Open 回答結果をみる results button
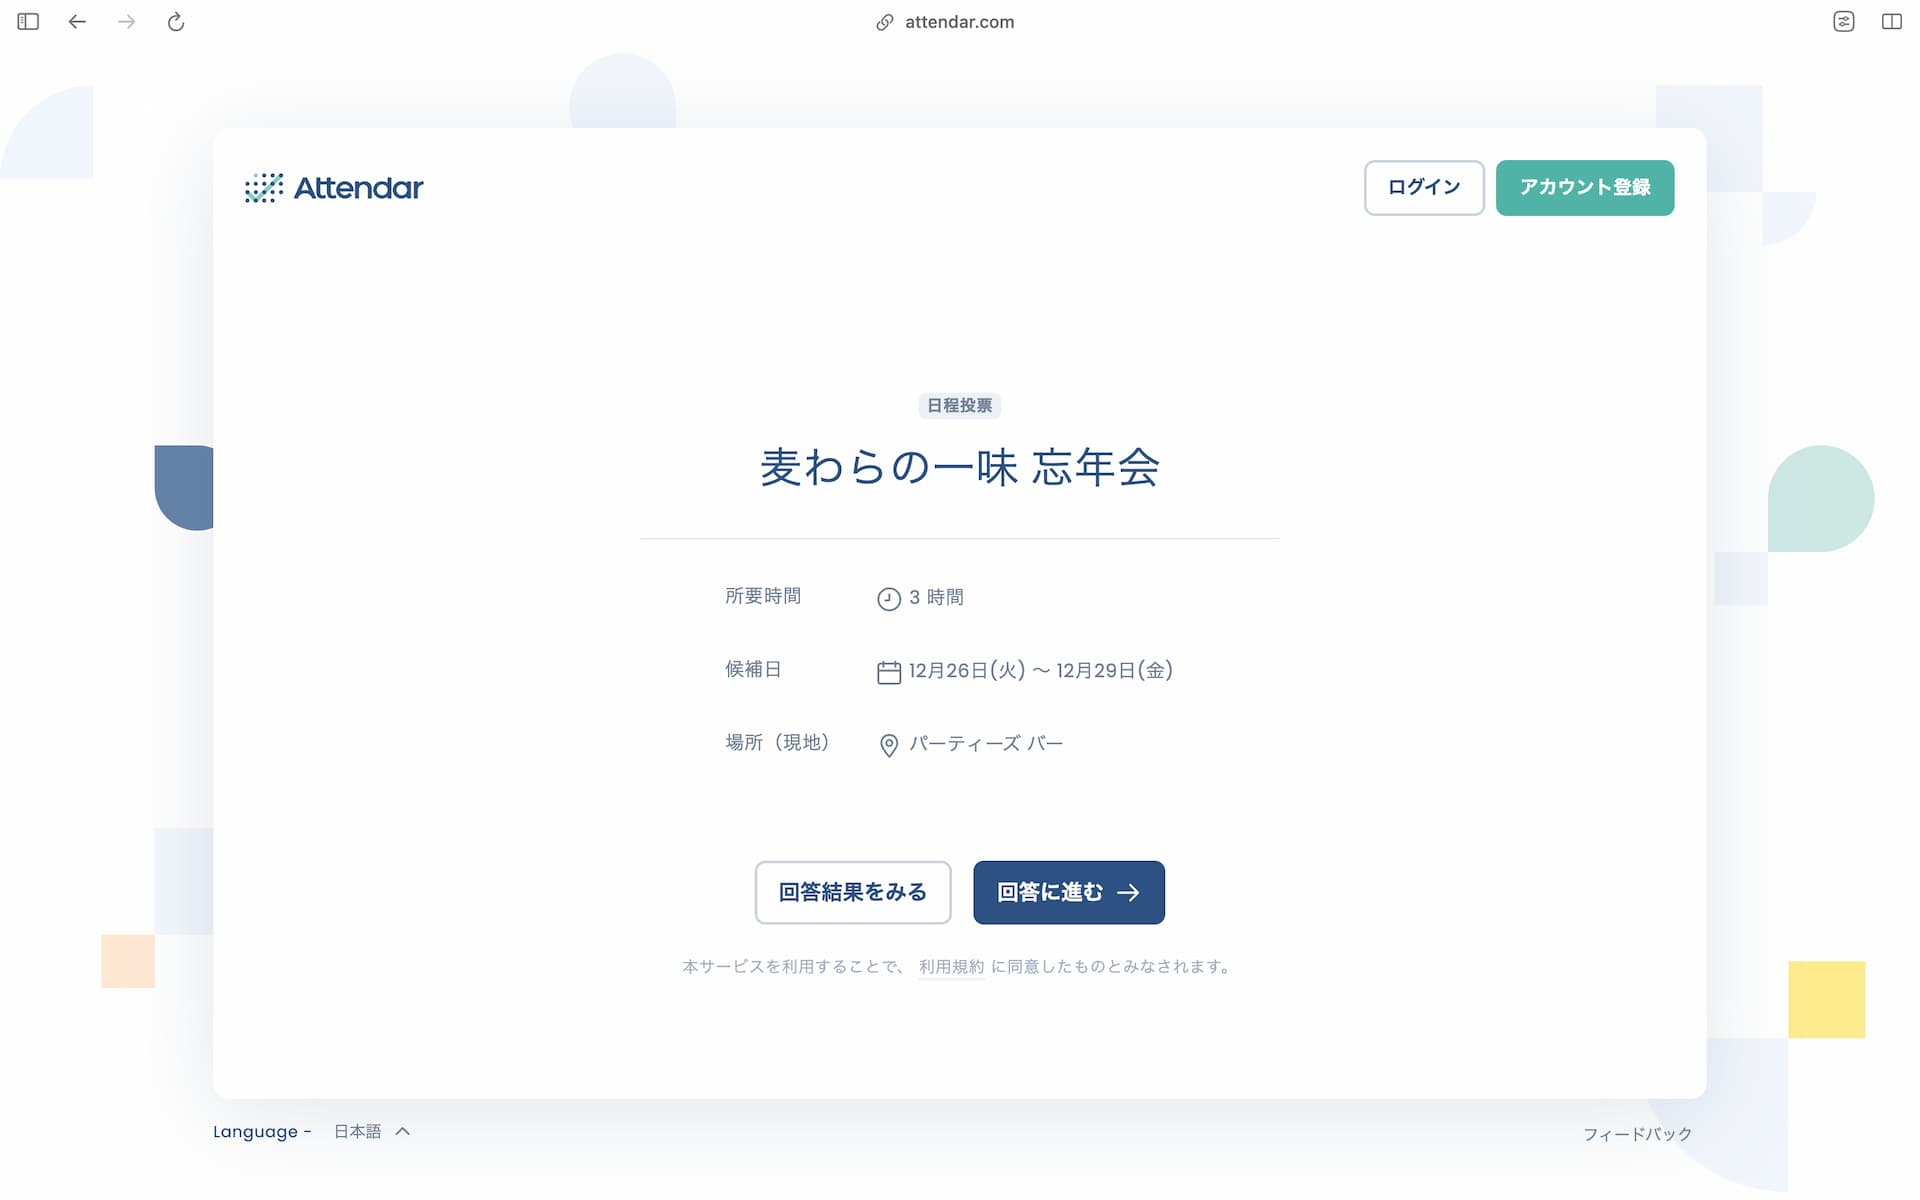The image size is (1920, 1200). click(853, 892)
